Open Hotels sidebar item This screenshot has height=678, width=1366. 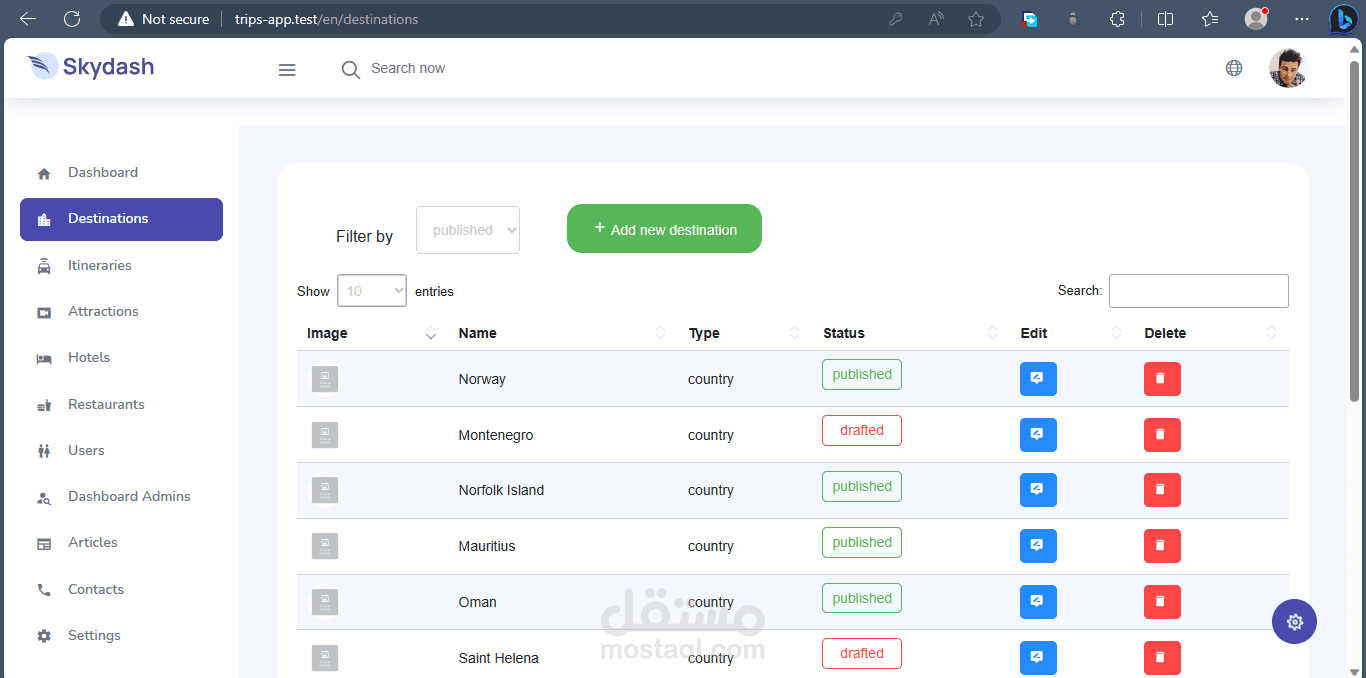121,358
